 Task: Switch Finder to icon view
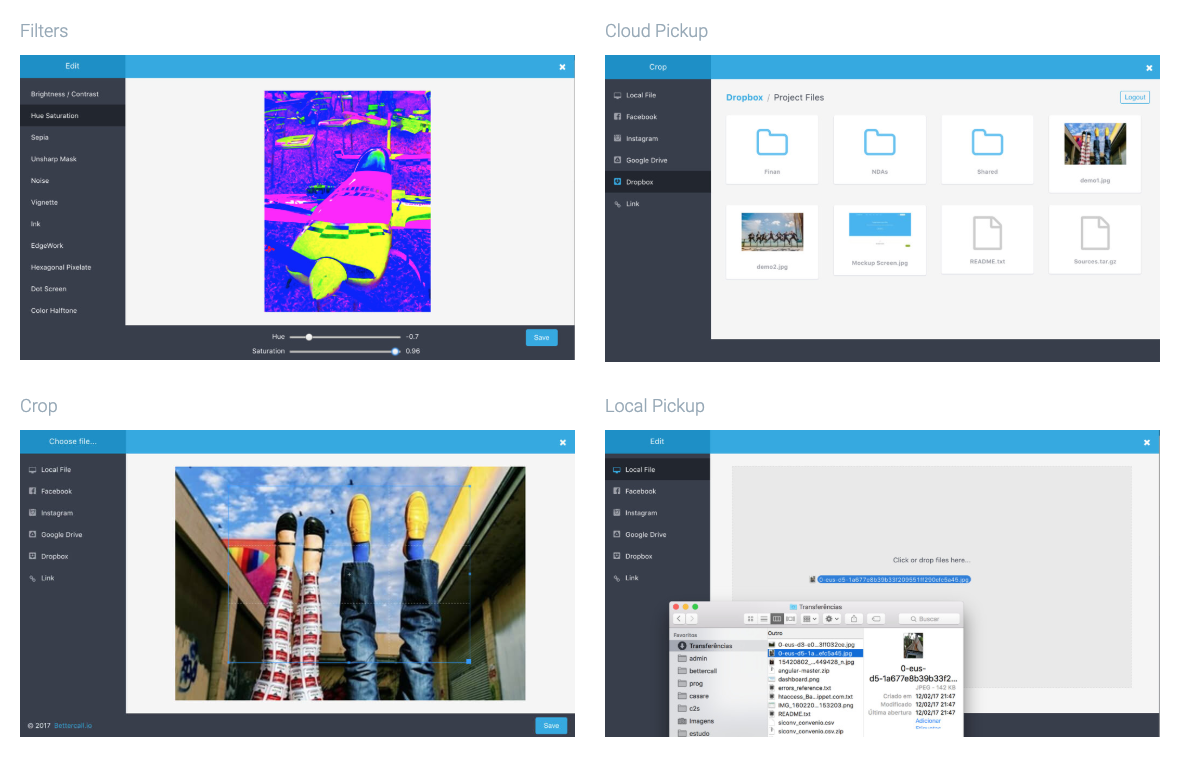(x=750, y=619)
